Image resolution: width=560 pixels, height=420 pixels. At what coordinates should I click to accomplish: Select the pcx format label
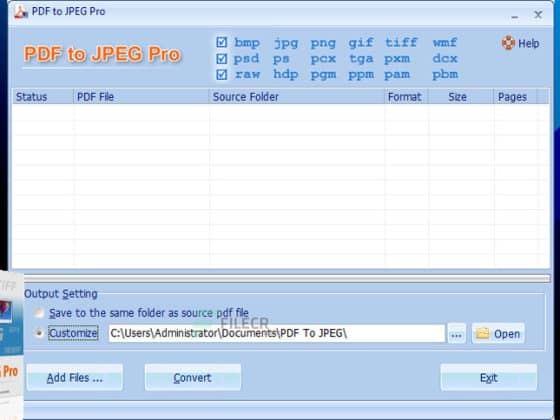point(323,59)
